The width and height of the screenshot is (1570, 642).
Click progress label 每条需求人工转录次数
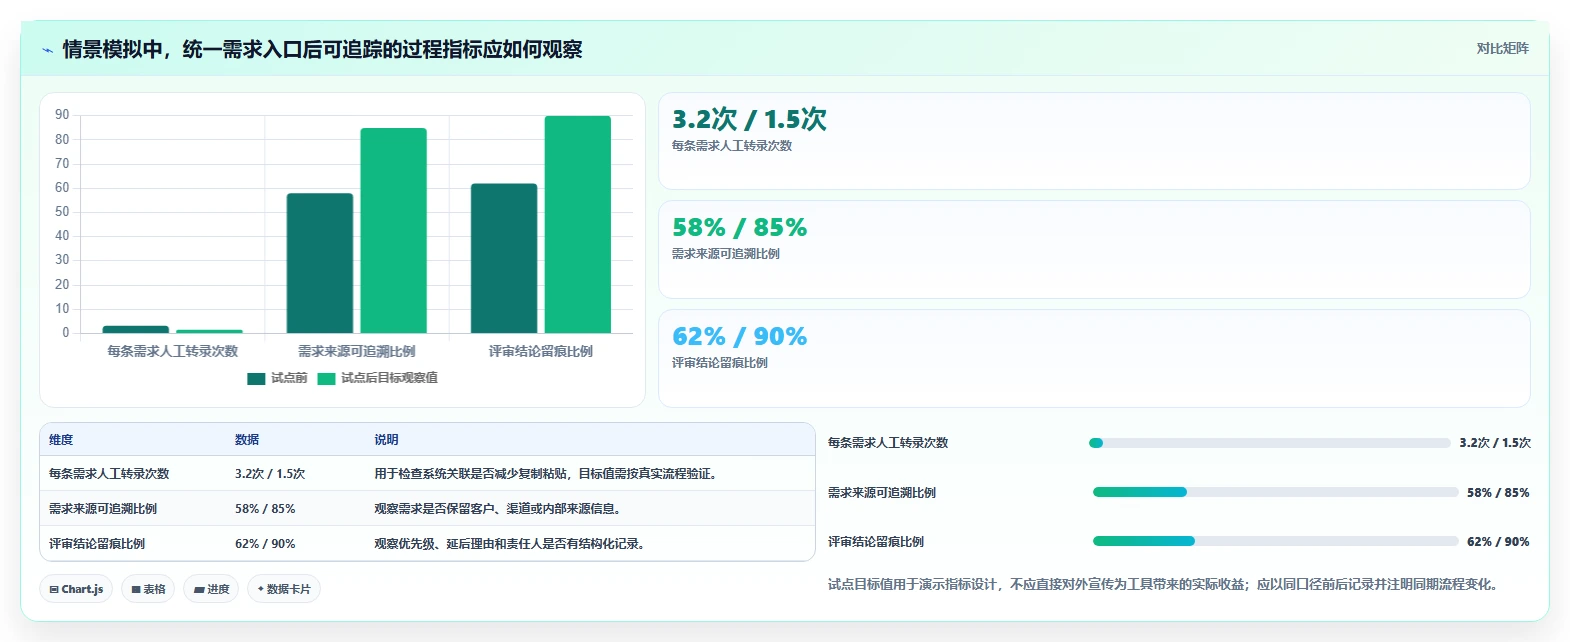point(888,443)
